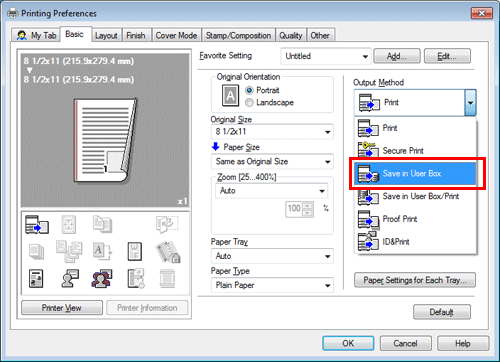This screenshot has width=500, height=362.
Task: Click the OK button
Action: point(348,343)
